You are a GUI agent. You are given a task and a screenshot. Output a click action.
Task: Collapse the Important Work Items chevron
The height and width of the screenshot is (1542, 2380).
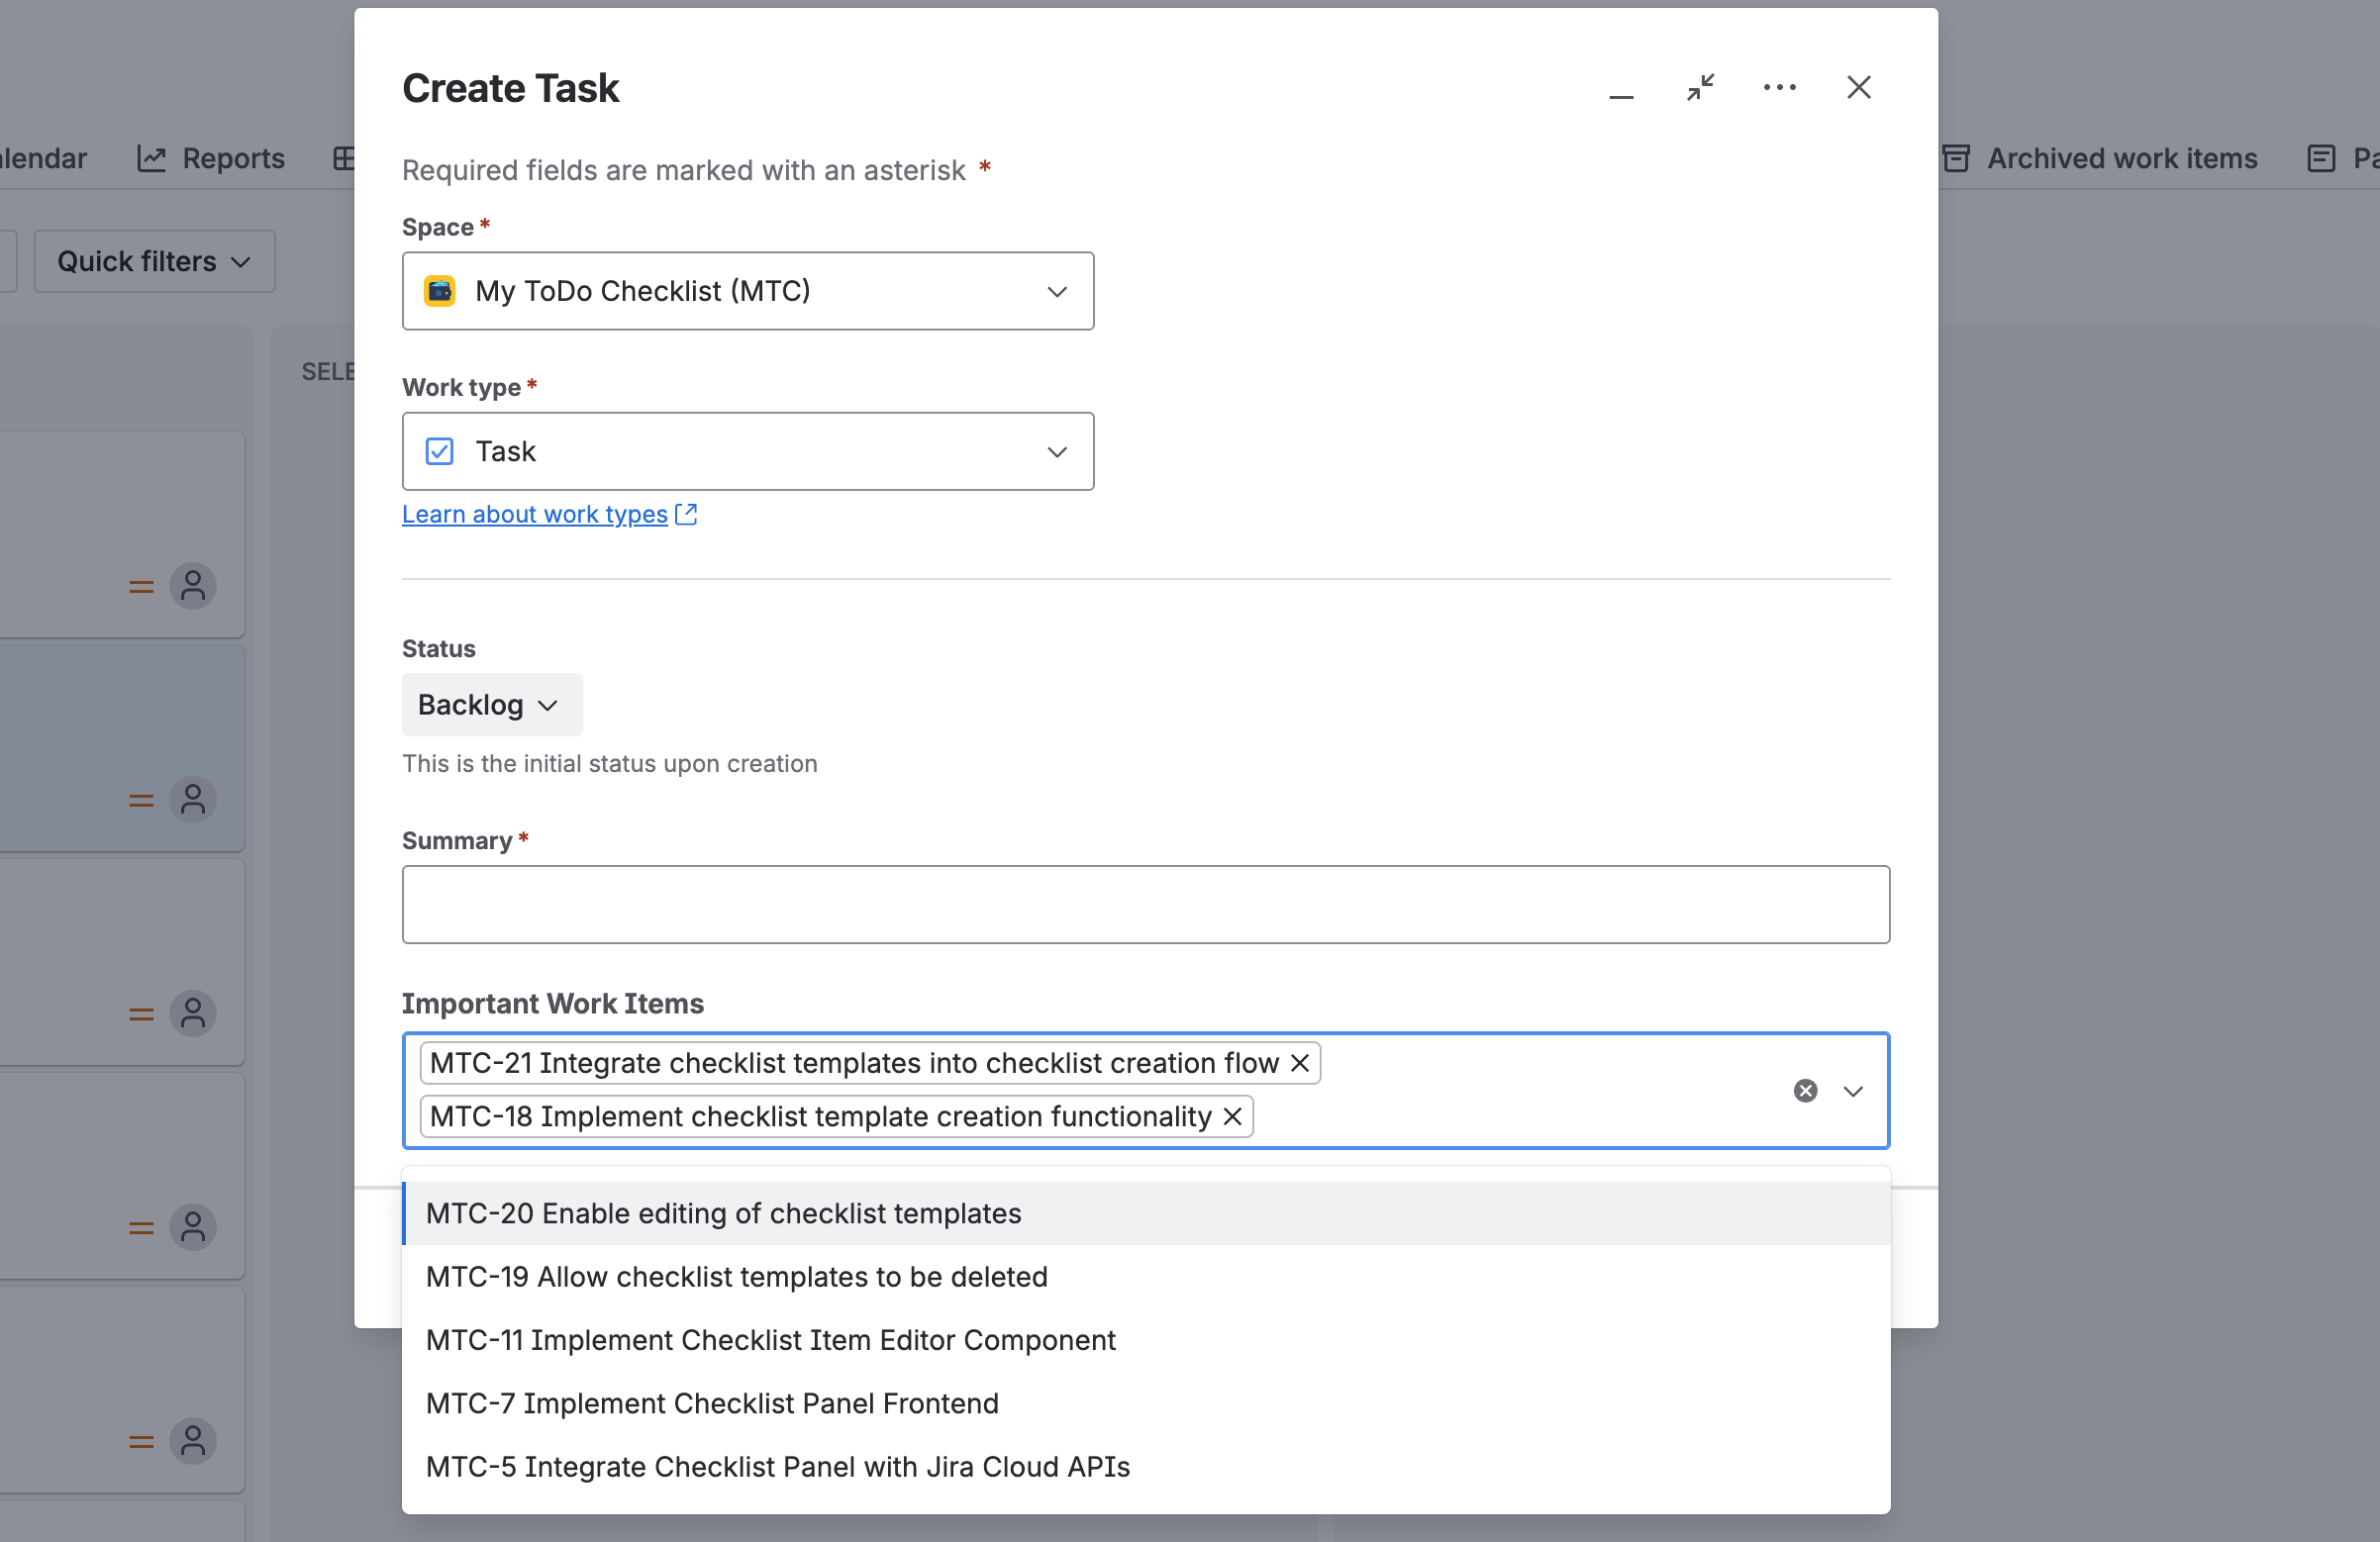(1853, 1091)
